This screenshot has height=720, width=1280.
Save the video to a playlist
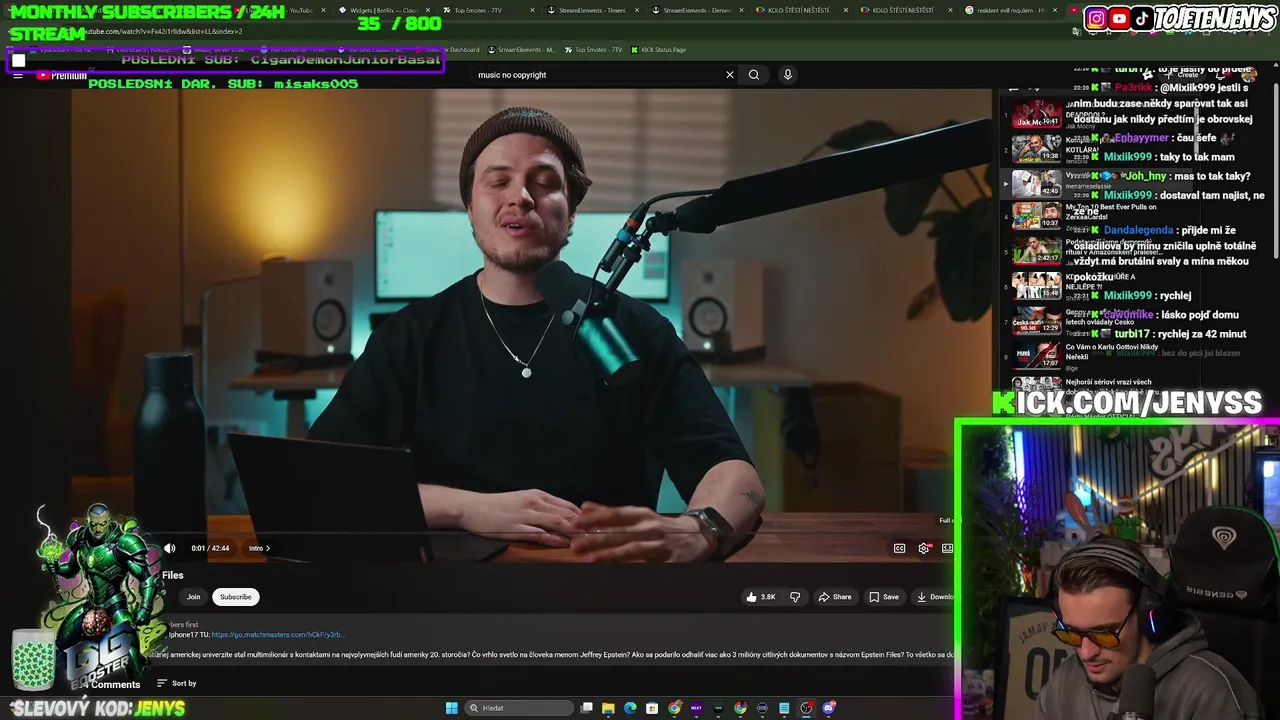click(x=884, y=597)
